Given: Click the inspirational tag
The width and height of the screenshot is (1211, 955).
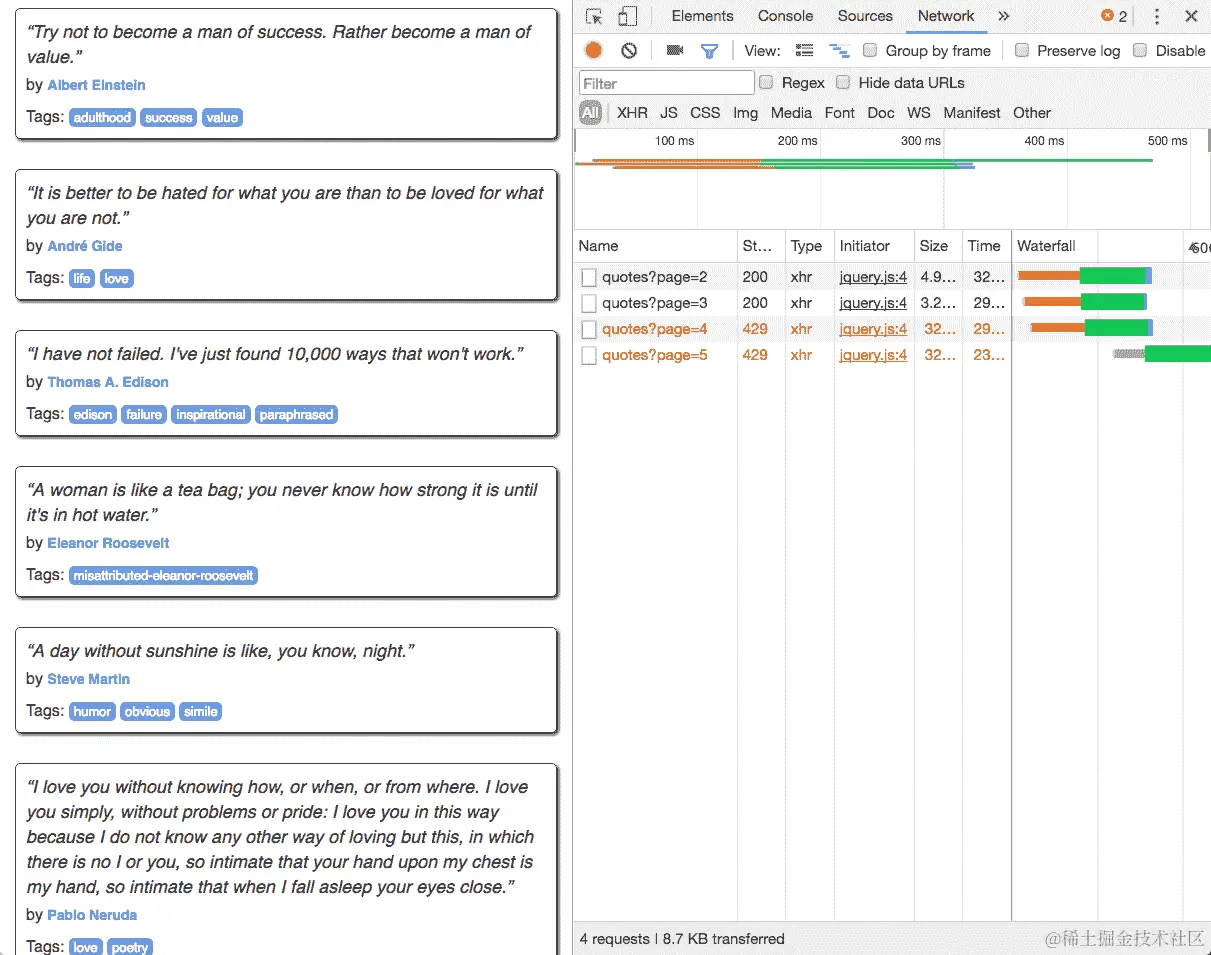Looking at the screenshot, I should point(210,415).
